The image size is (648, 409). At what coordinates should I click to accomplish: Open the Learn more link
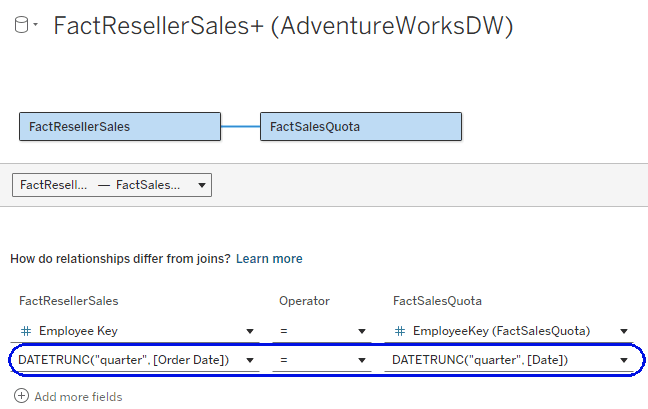pyautogui.click(x=269, y=259)
